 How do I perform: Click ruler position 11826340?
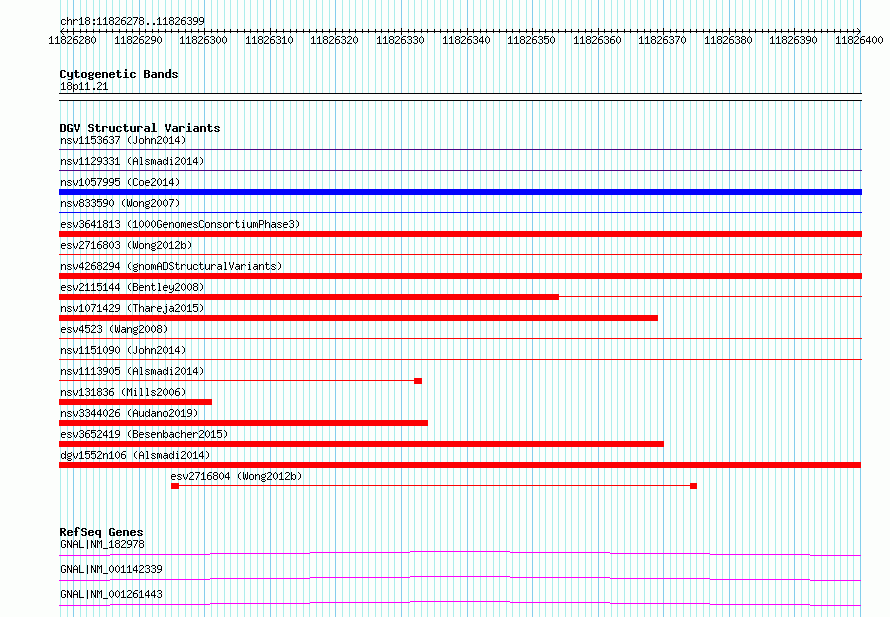click(466, 40)
